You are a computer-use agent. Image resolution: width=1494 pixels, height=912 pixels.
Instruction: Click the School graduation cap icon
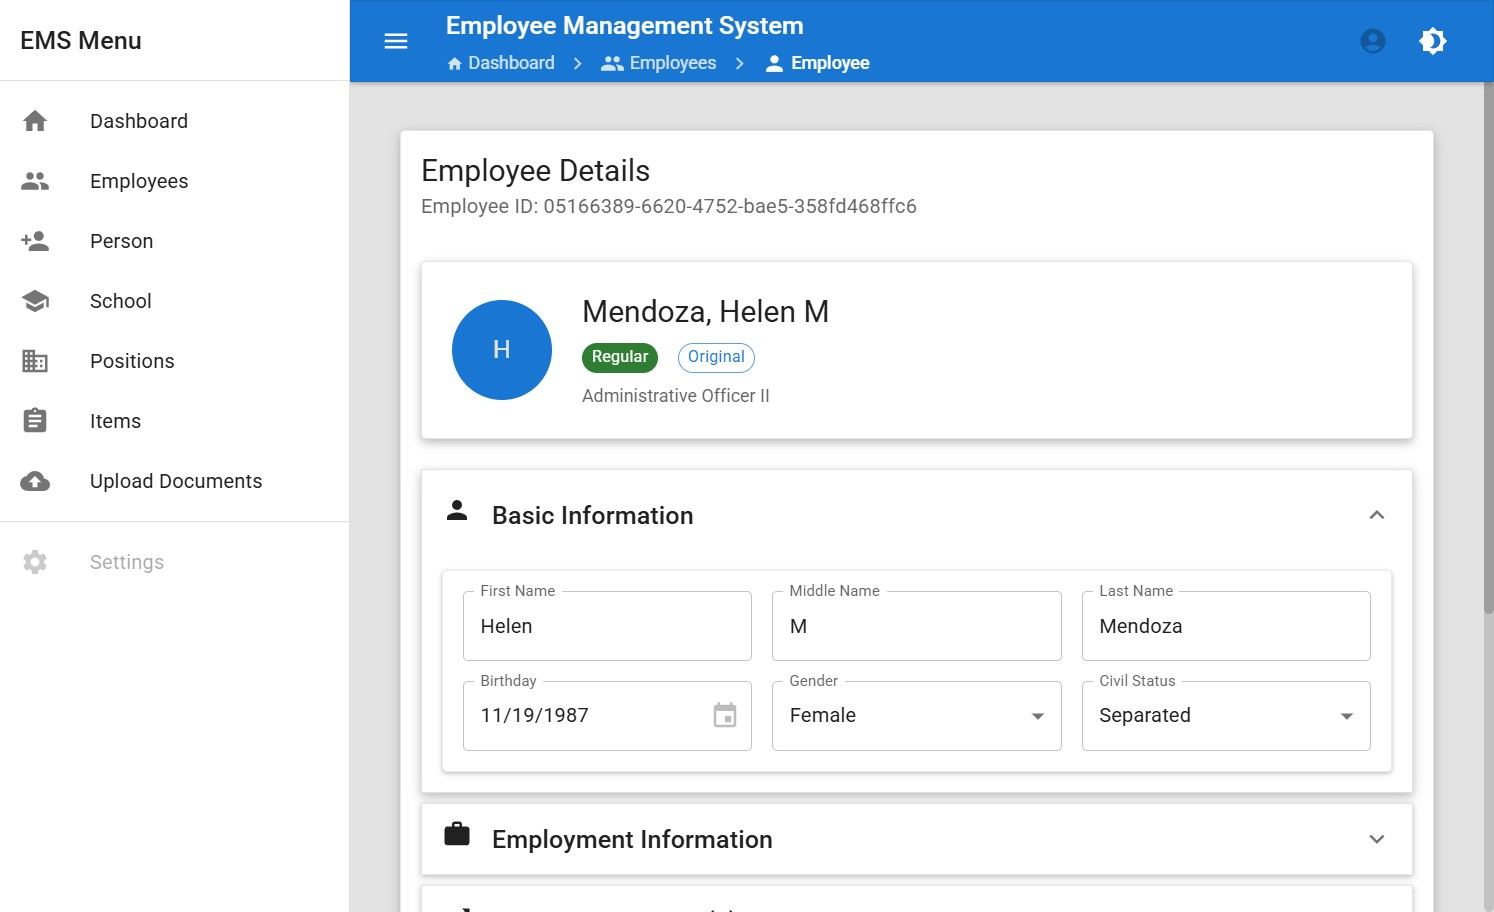point(35,301)
